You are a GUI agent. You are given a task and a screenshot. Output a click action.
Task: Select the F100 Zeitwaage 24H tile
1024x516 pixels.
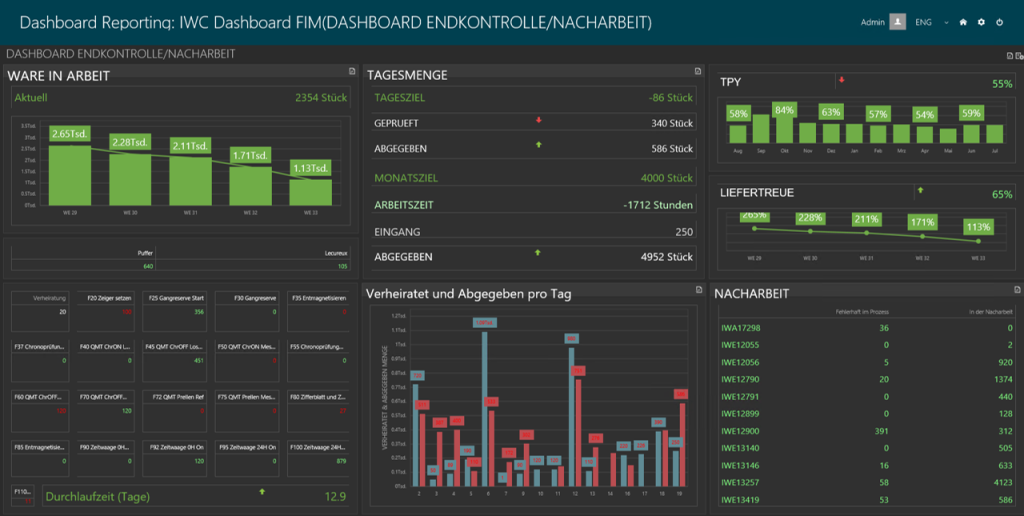[x=318, y=455]
